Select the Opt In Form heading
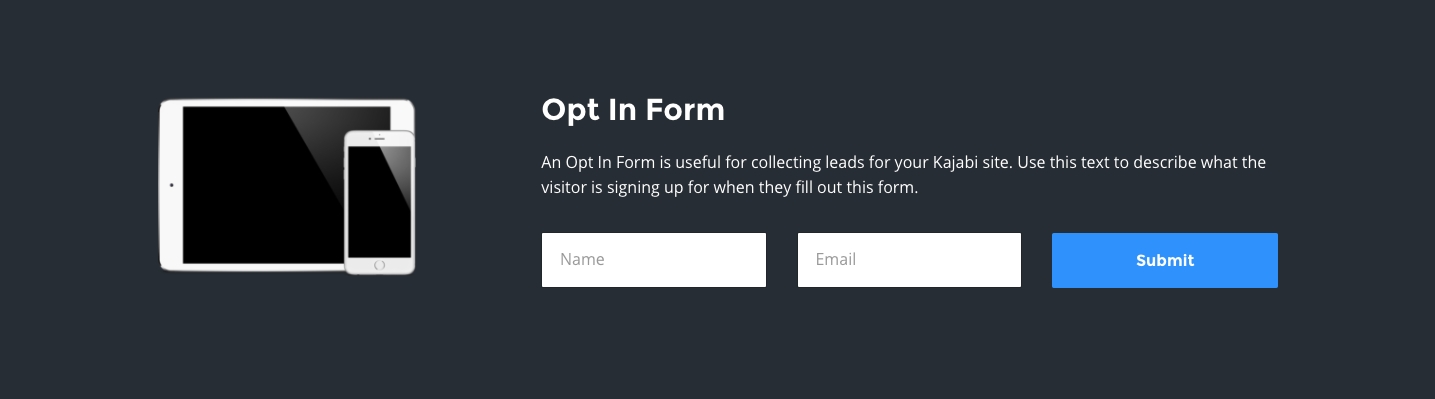Screen dimensions: 1435x399 pos(633,109)
